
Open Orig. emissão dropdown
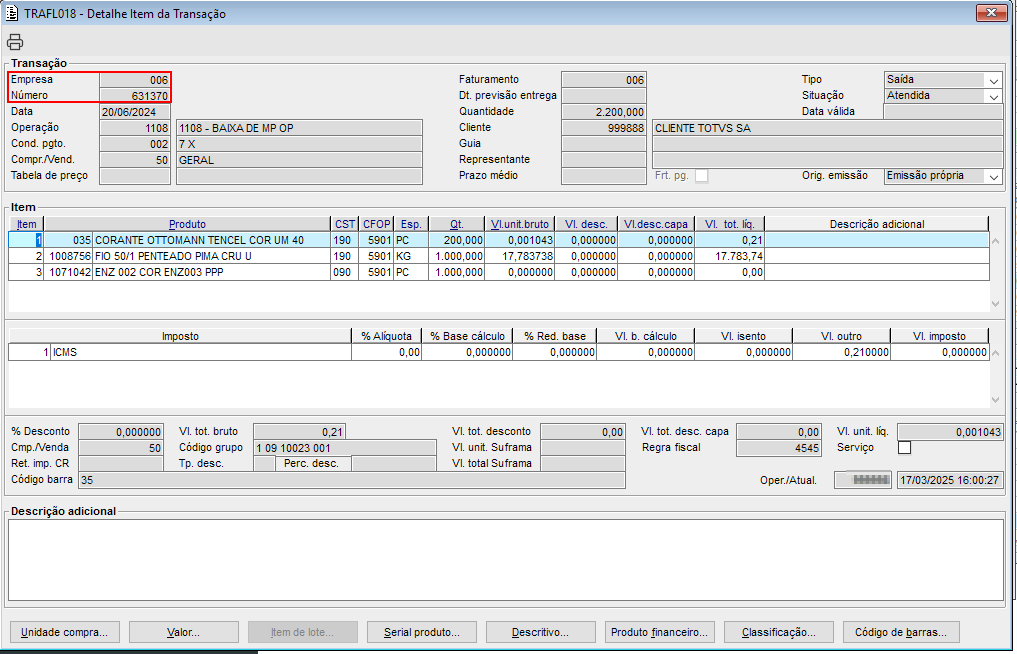coord(993,176)
